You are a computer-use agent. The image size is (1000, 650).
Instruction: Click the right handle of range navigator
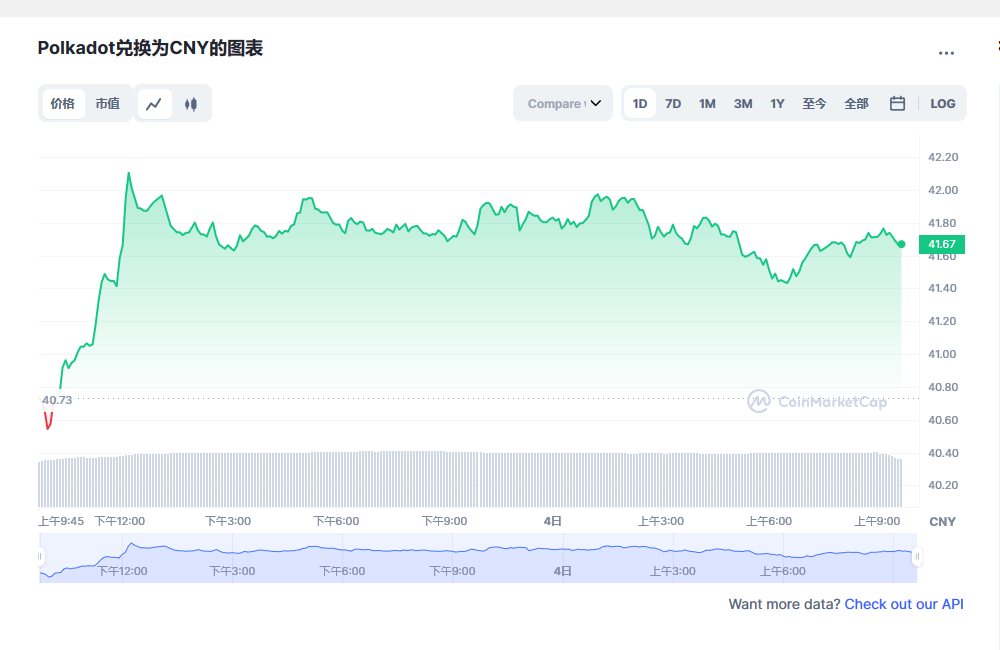click(917, 556)
